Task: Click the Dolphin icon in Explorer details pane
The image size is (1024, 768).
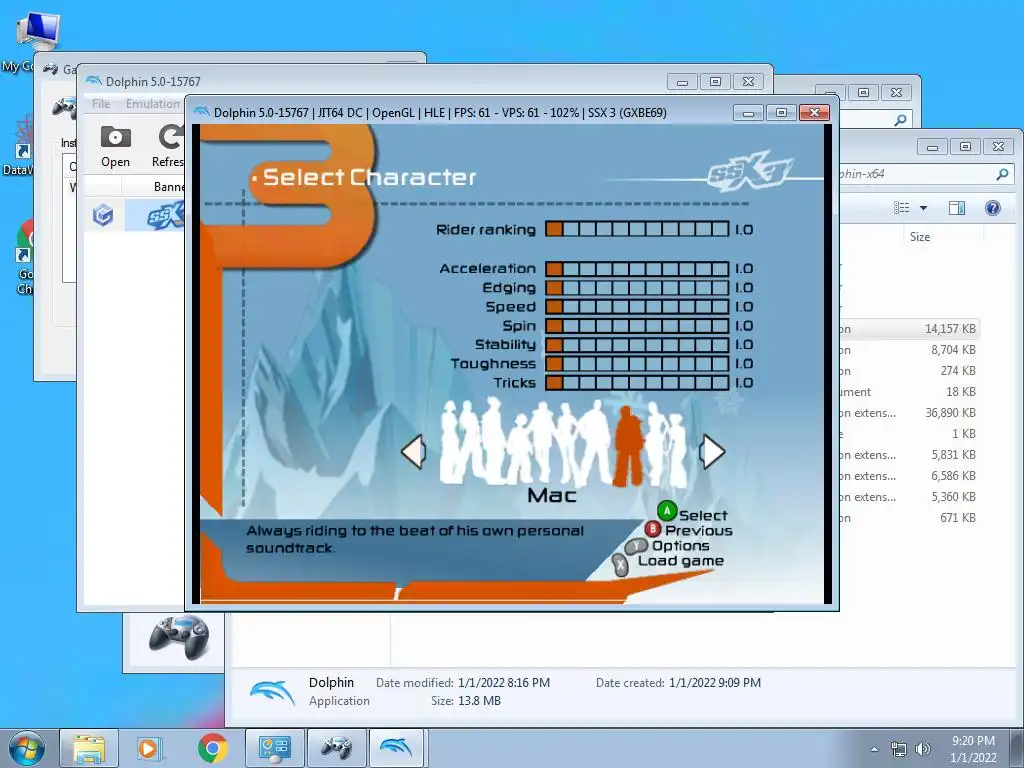Action: (x=272, y=692)
